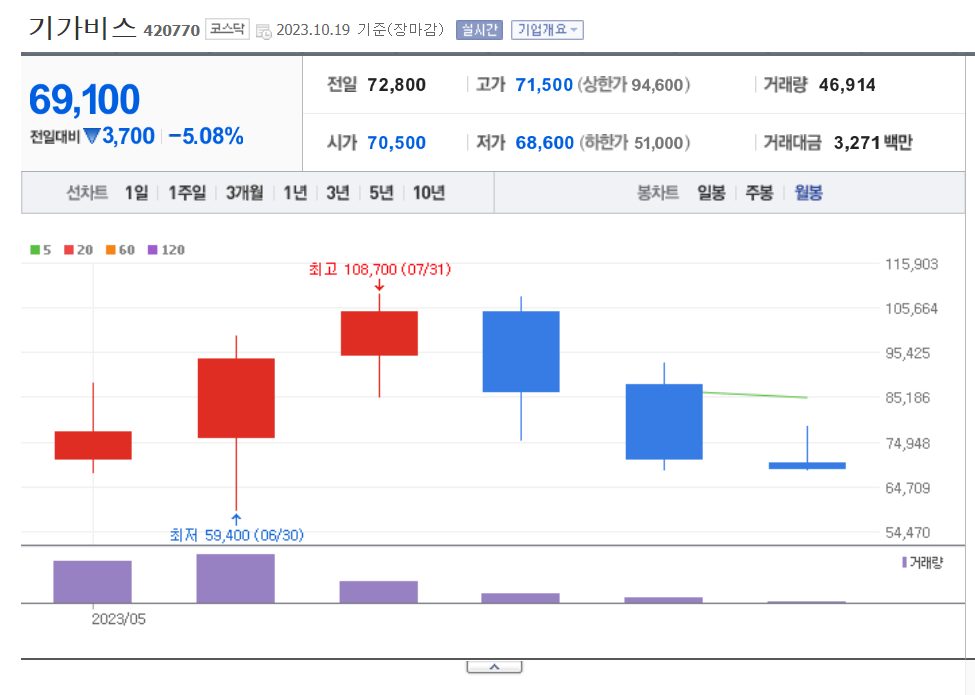Click the low price value 68,600
Image resolution: width=975 pixels, height=695 pixels.
point(544,142)
